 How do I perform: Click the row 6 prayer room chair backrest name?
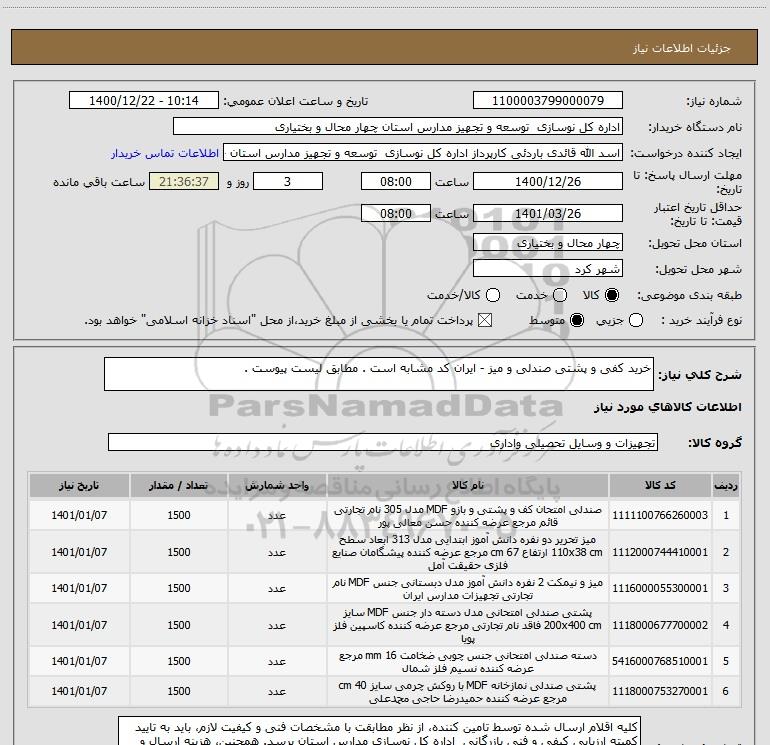(x=468, y=691)
